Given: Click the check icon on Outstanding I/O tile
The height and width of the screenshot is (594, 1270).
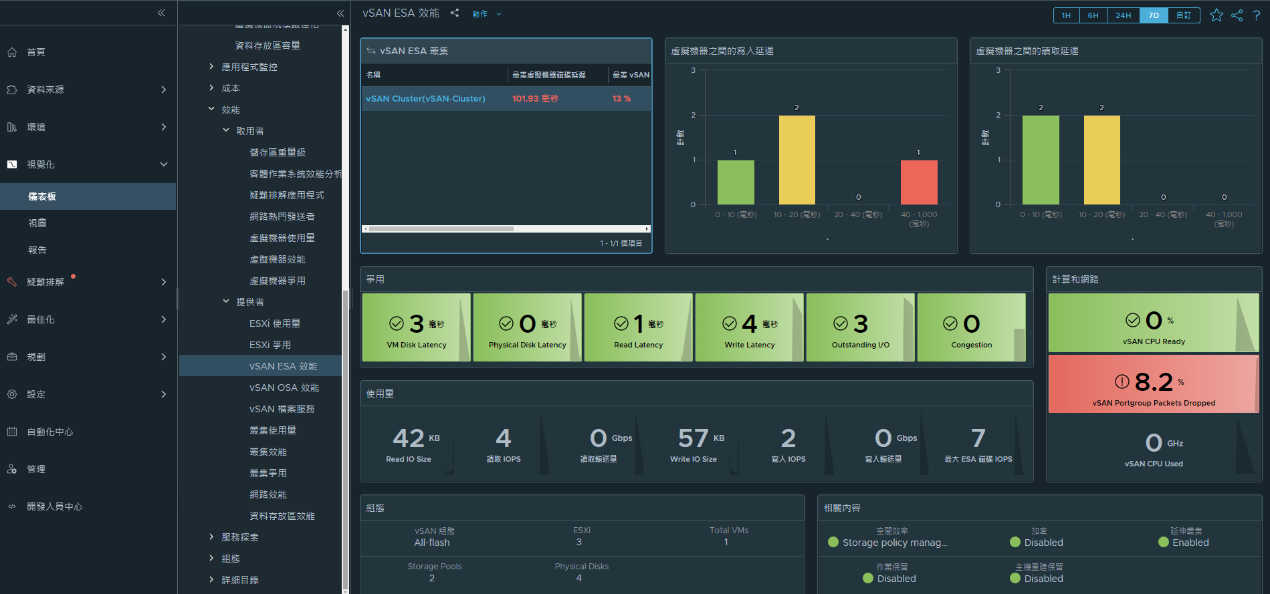Looking at the screenshot, I should click(x=841, y=323).
